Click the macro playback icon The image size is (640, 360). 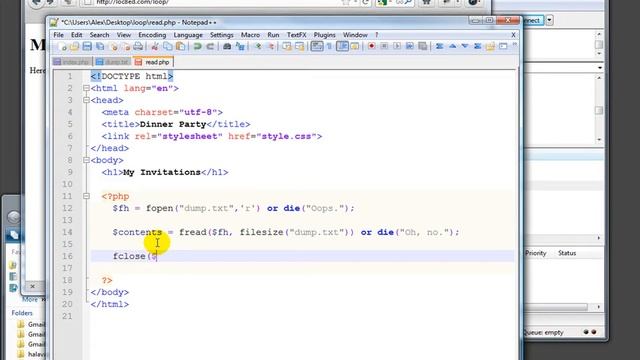tap(397, 47)
